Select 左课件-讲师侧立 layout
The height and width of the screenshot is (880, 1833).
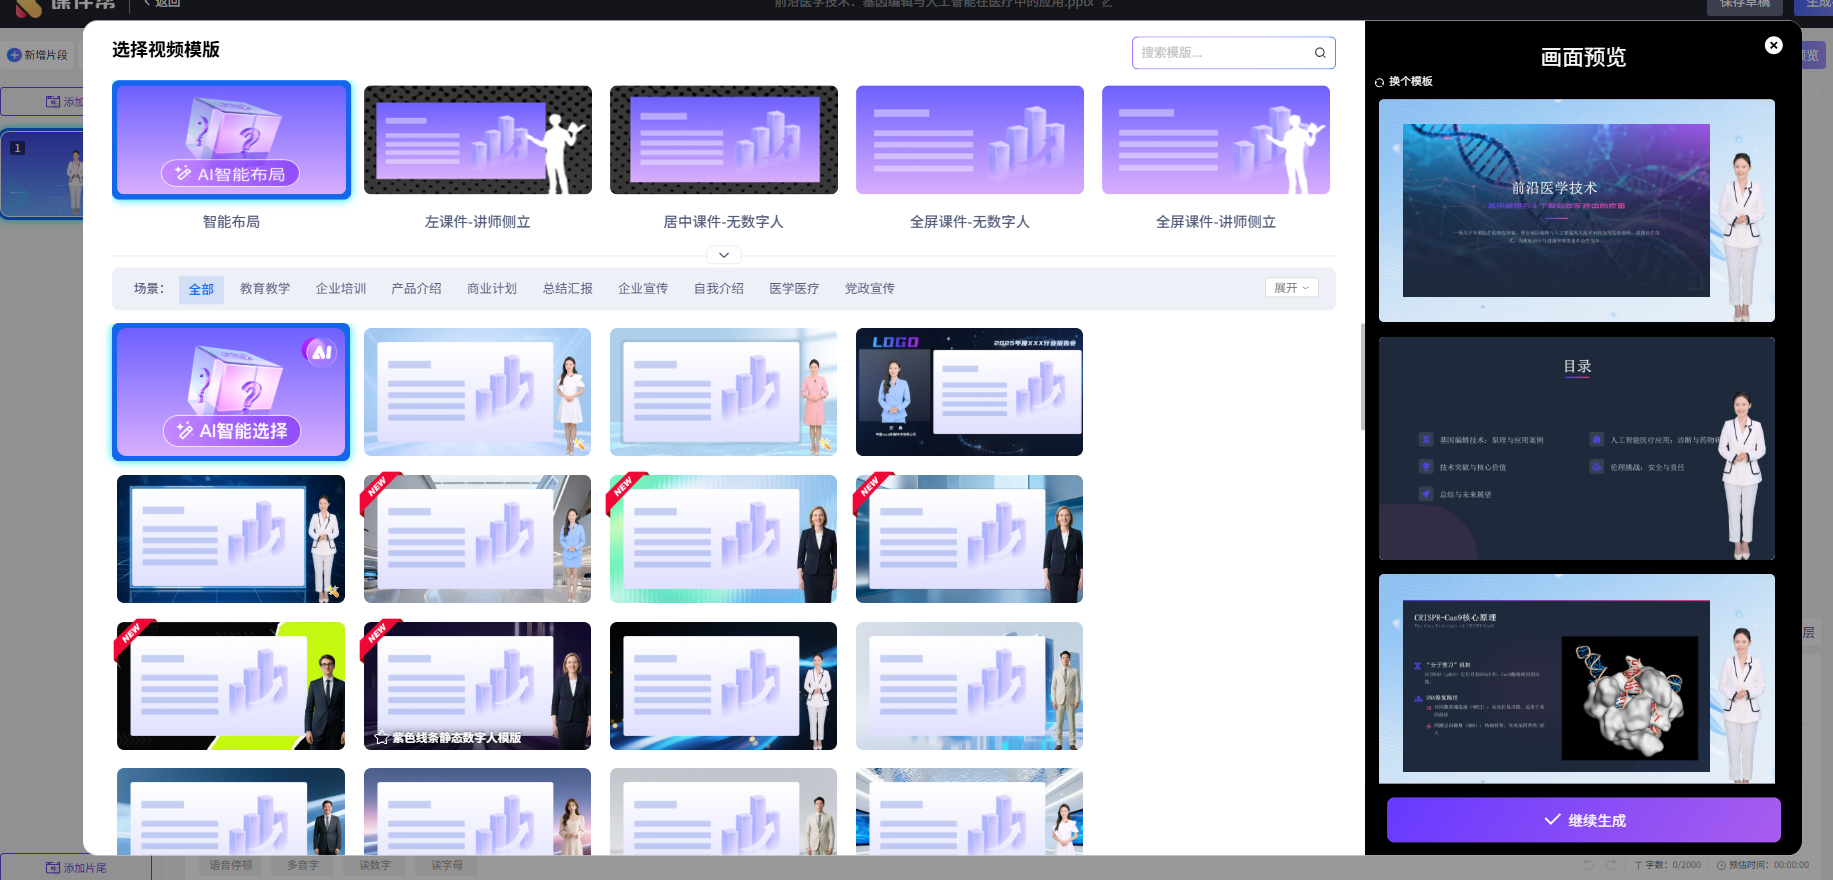point(477,140)
